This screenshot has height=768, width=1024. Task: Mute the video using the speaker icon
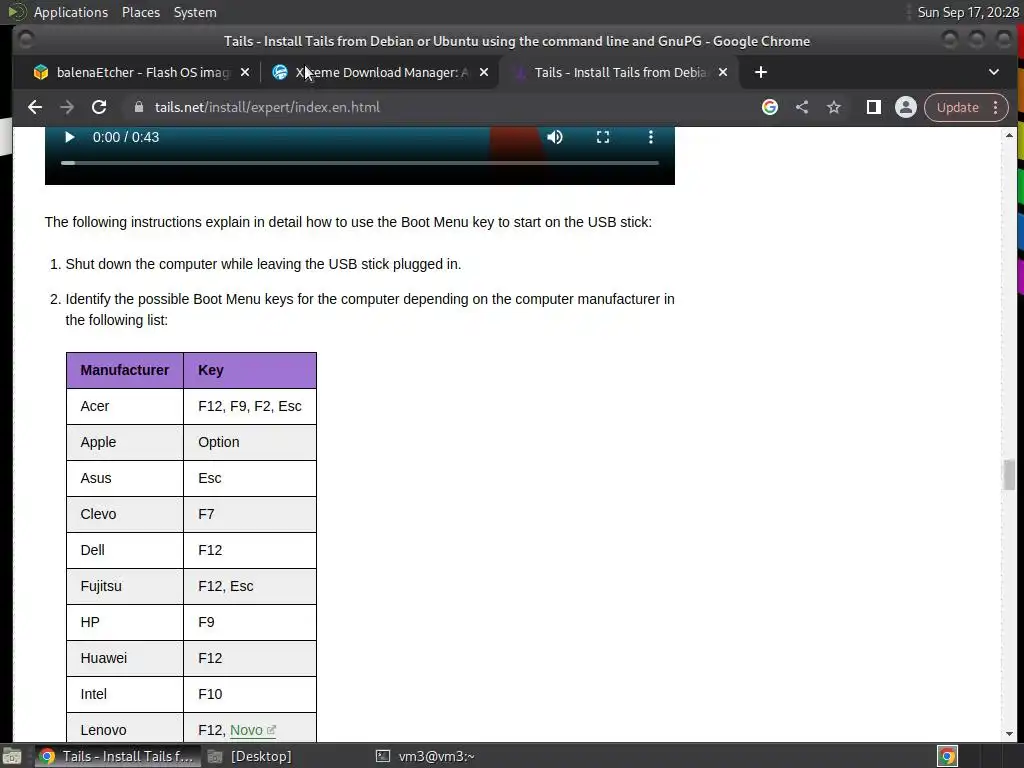click(554, 137)
